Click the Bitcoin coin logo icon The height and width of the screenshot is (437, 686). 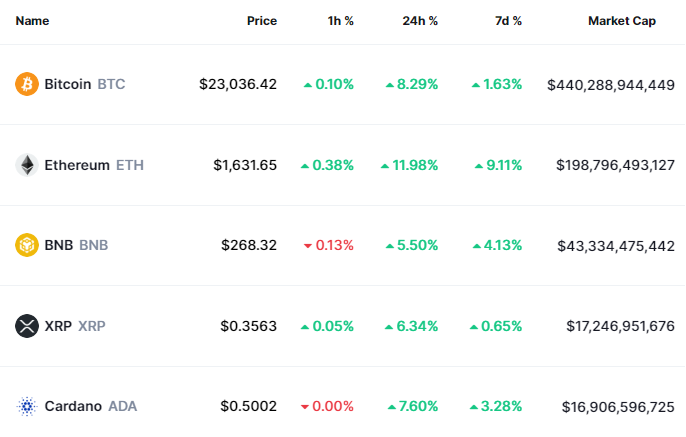pyautogui.click(x=27, y=85)
